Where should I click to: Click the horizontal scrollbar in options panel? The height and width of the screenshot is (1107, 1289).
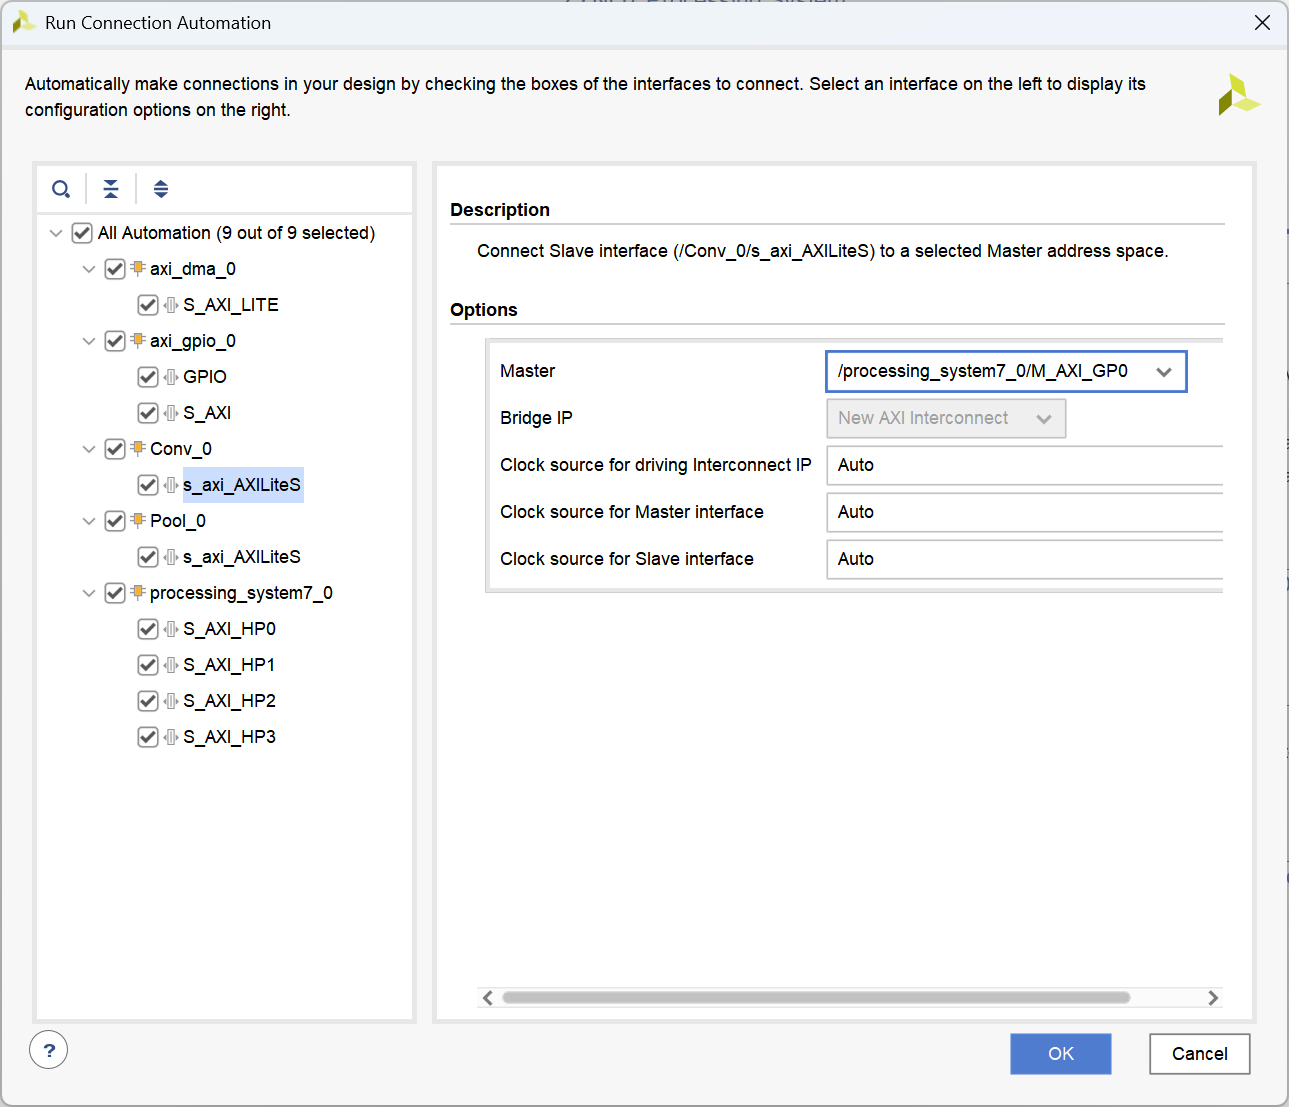pyautogui.click(x=815, y=997)
